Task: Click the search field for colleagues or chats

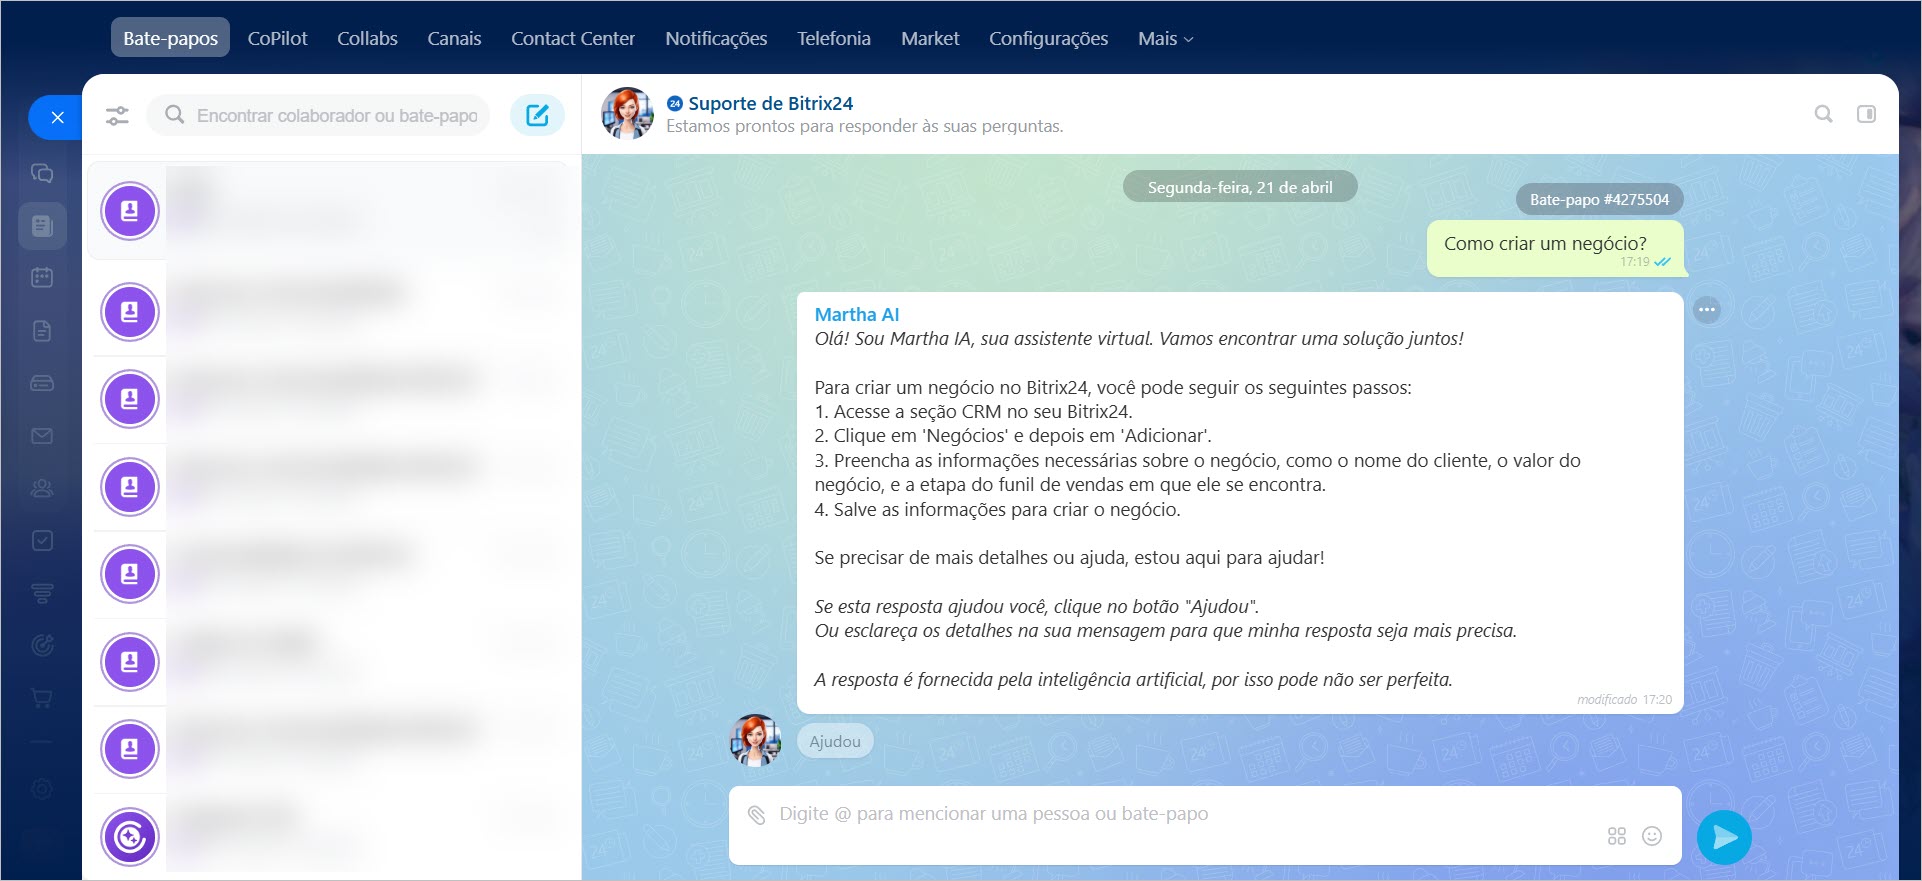Action: click(x=318, y=115)
